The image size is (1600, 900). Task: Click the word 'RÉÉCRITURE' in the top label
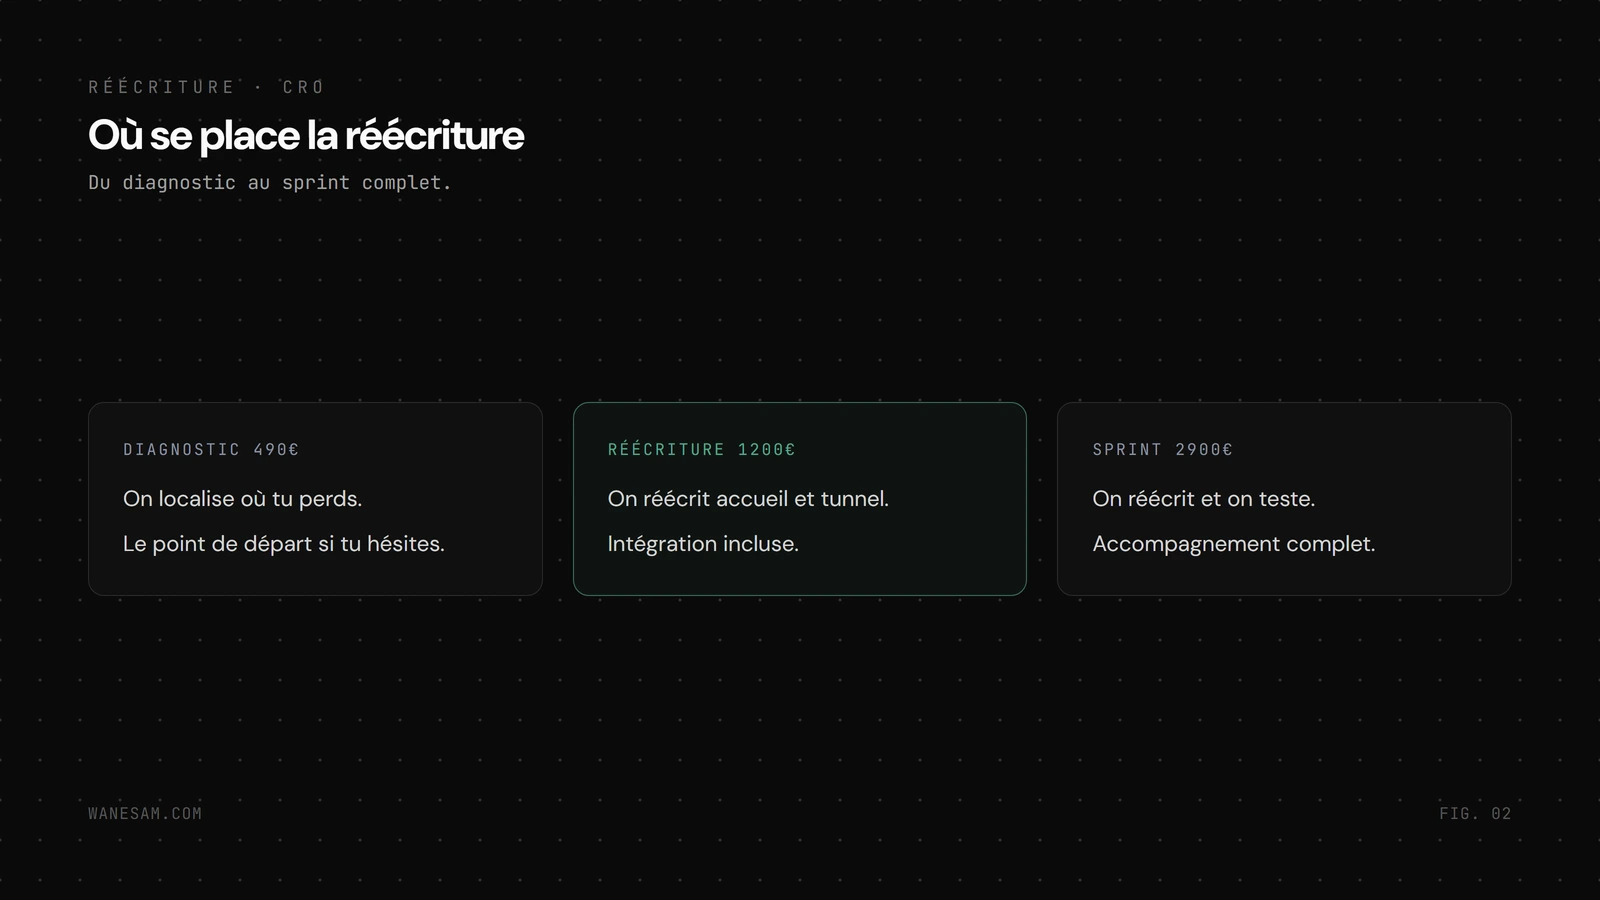click(161, 87)
